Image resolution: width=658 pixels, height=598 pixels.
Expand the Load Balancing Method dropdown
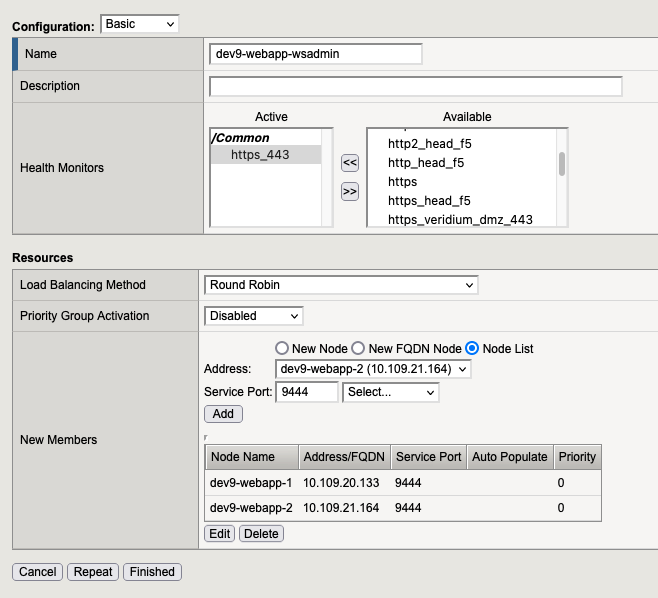pos(341,285)
